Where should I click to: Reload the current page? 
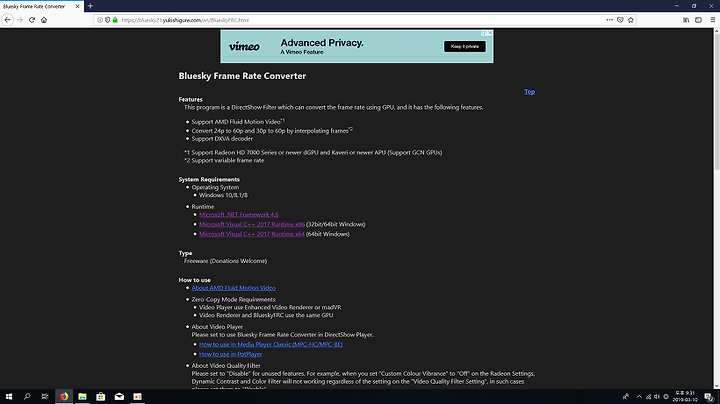[x=32, y=20]
